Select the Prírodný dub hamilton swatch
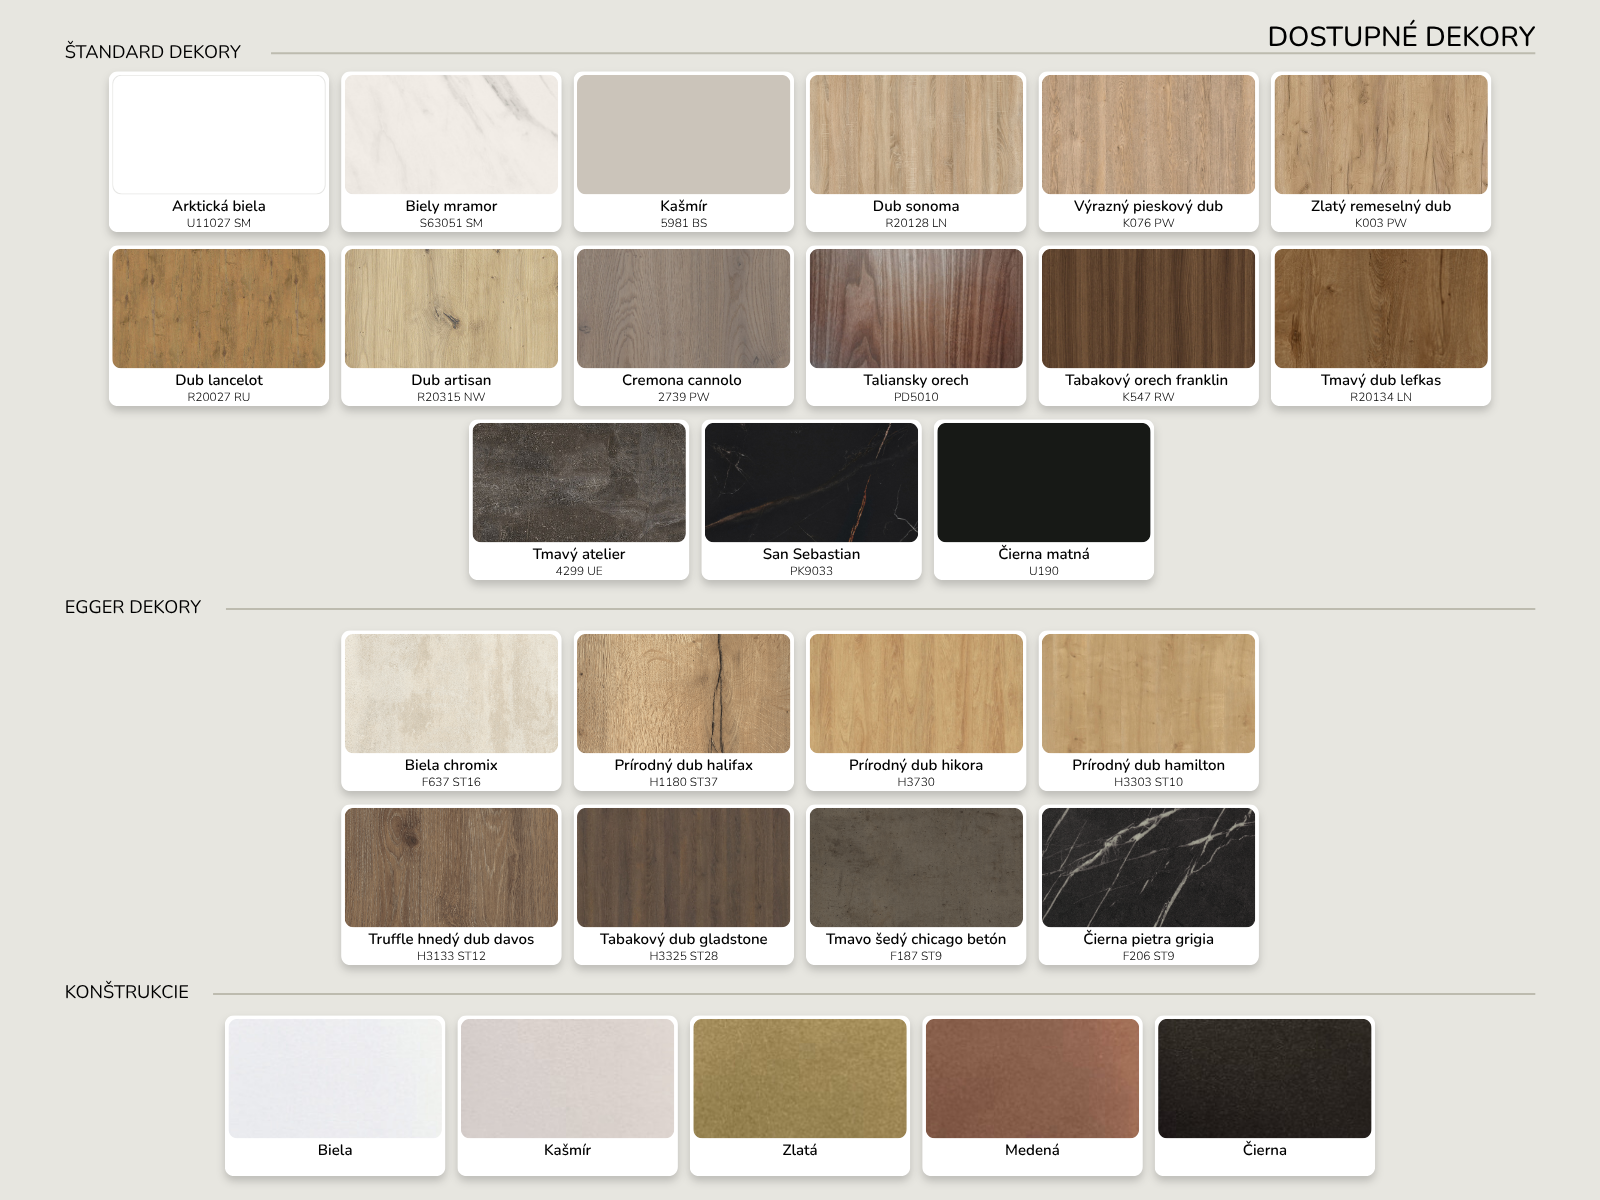Viewport: 1600px width, 1200px height. pyautogui.click(x=1148, y=711)
